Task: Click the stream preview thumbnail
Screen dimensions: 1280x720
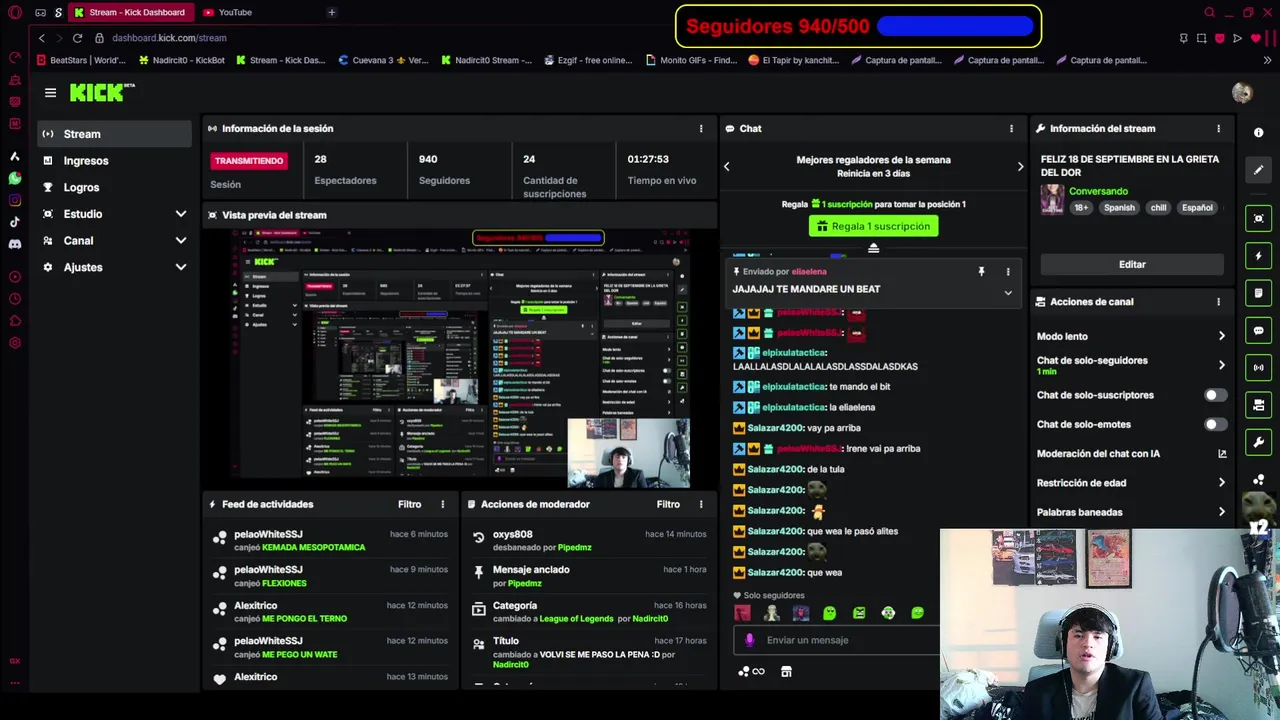Action: click(461, 358)
